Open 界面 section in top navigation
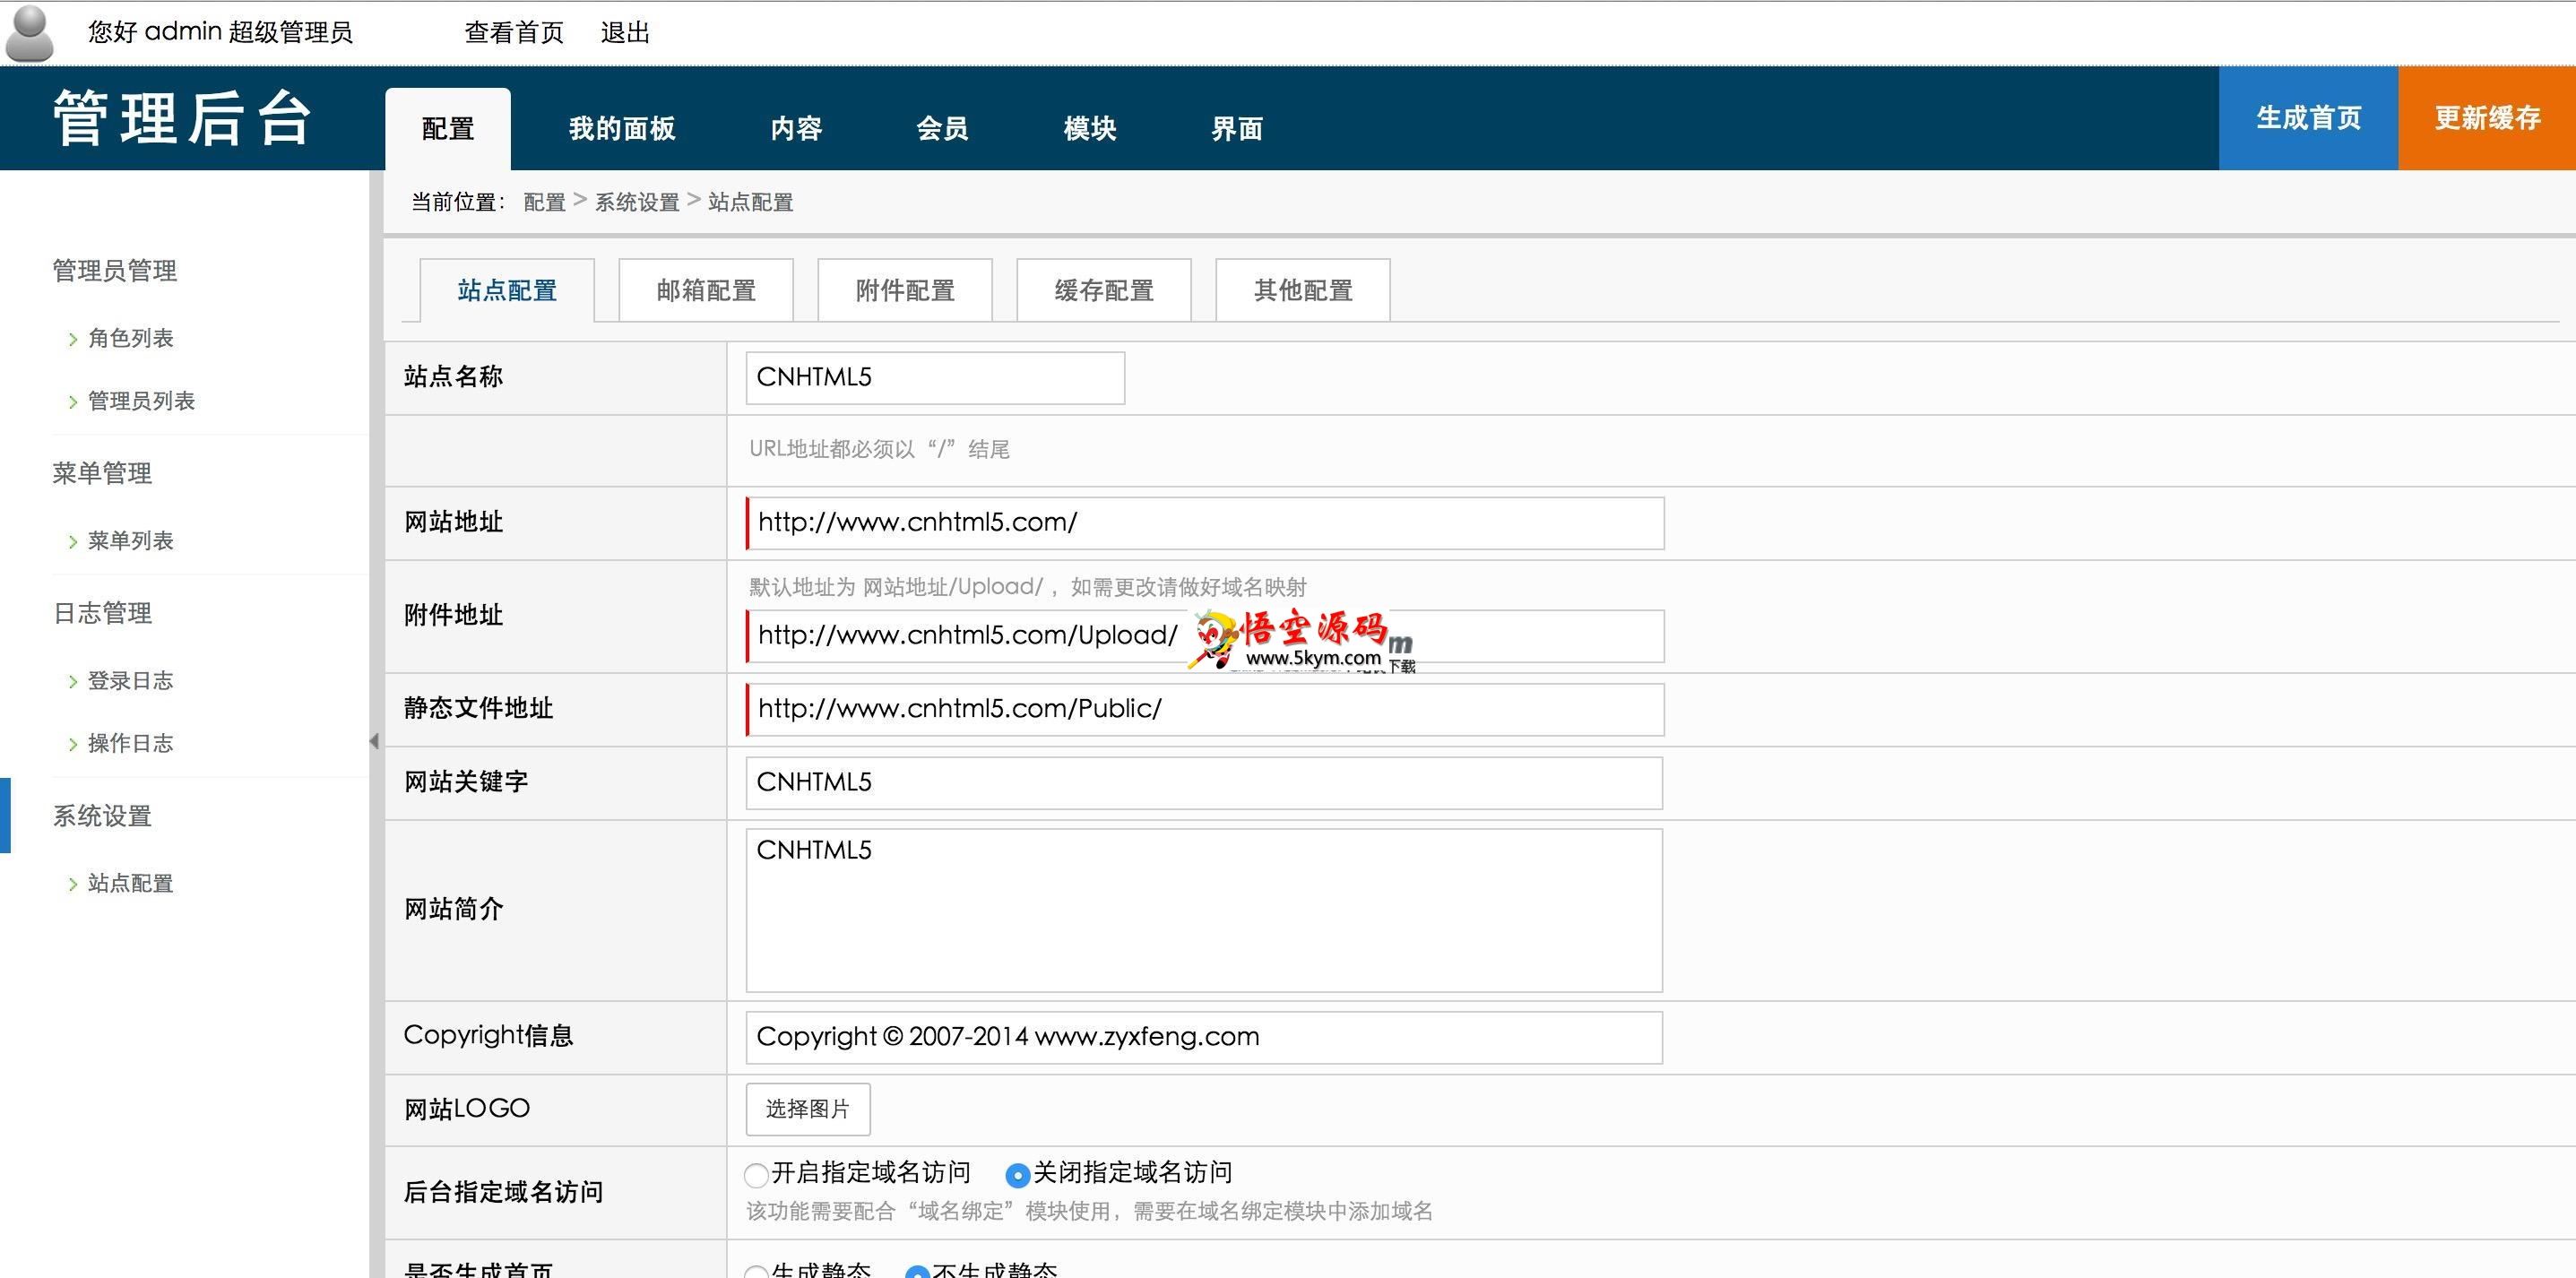 1237,129
